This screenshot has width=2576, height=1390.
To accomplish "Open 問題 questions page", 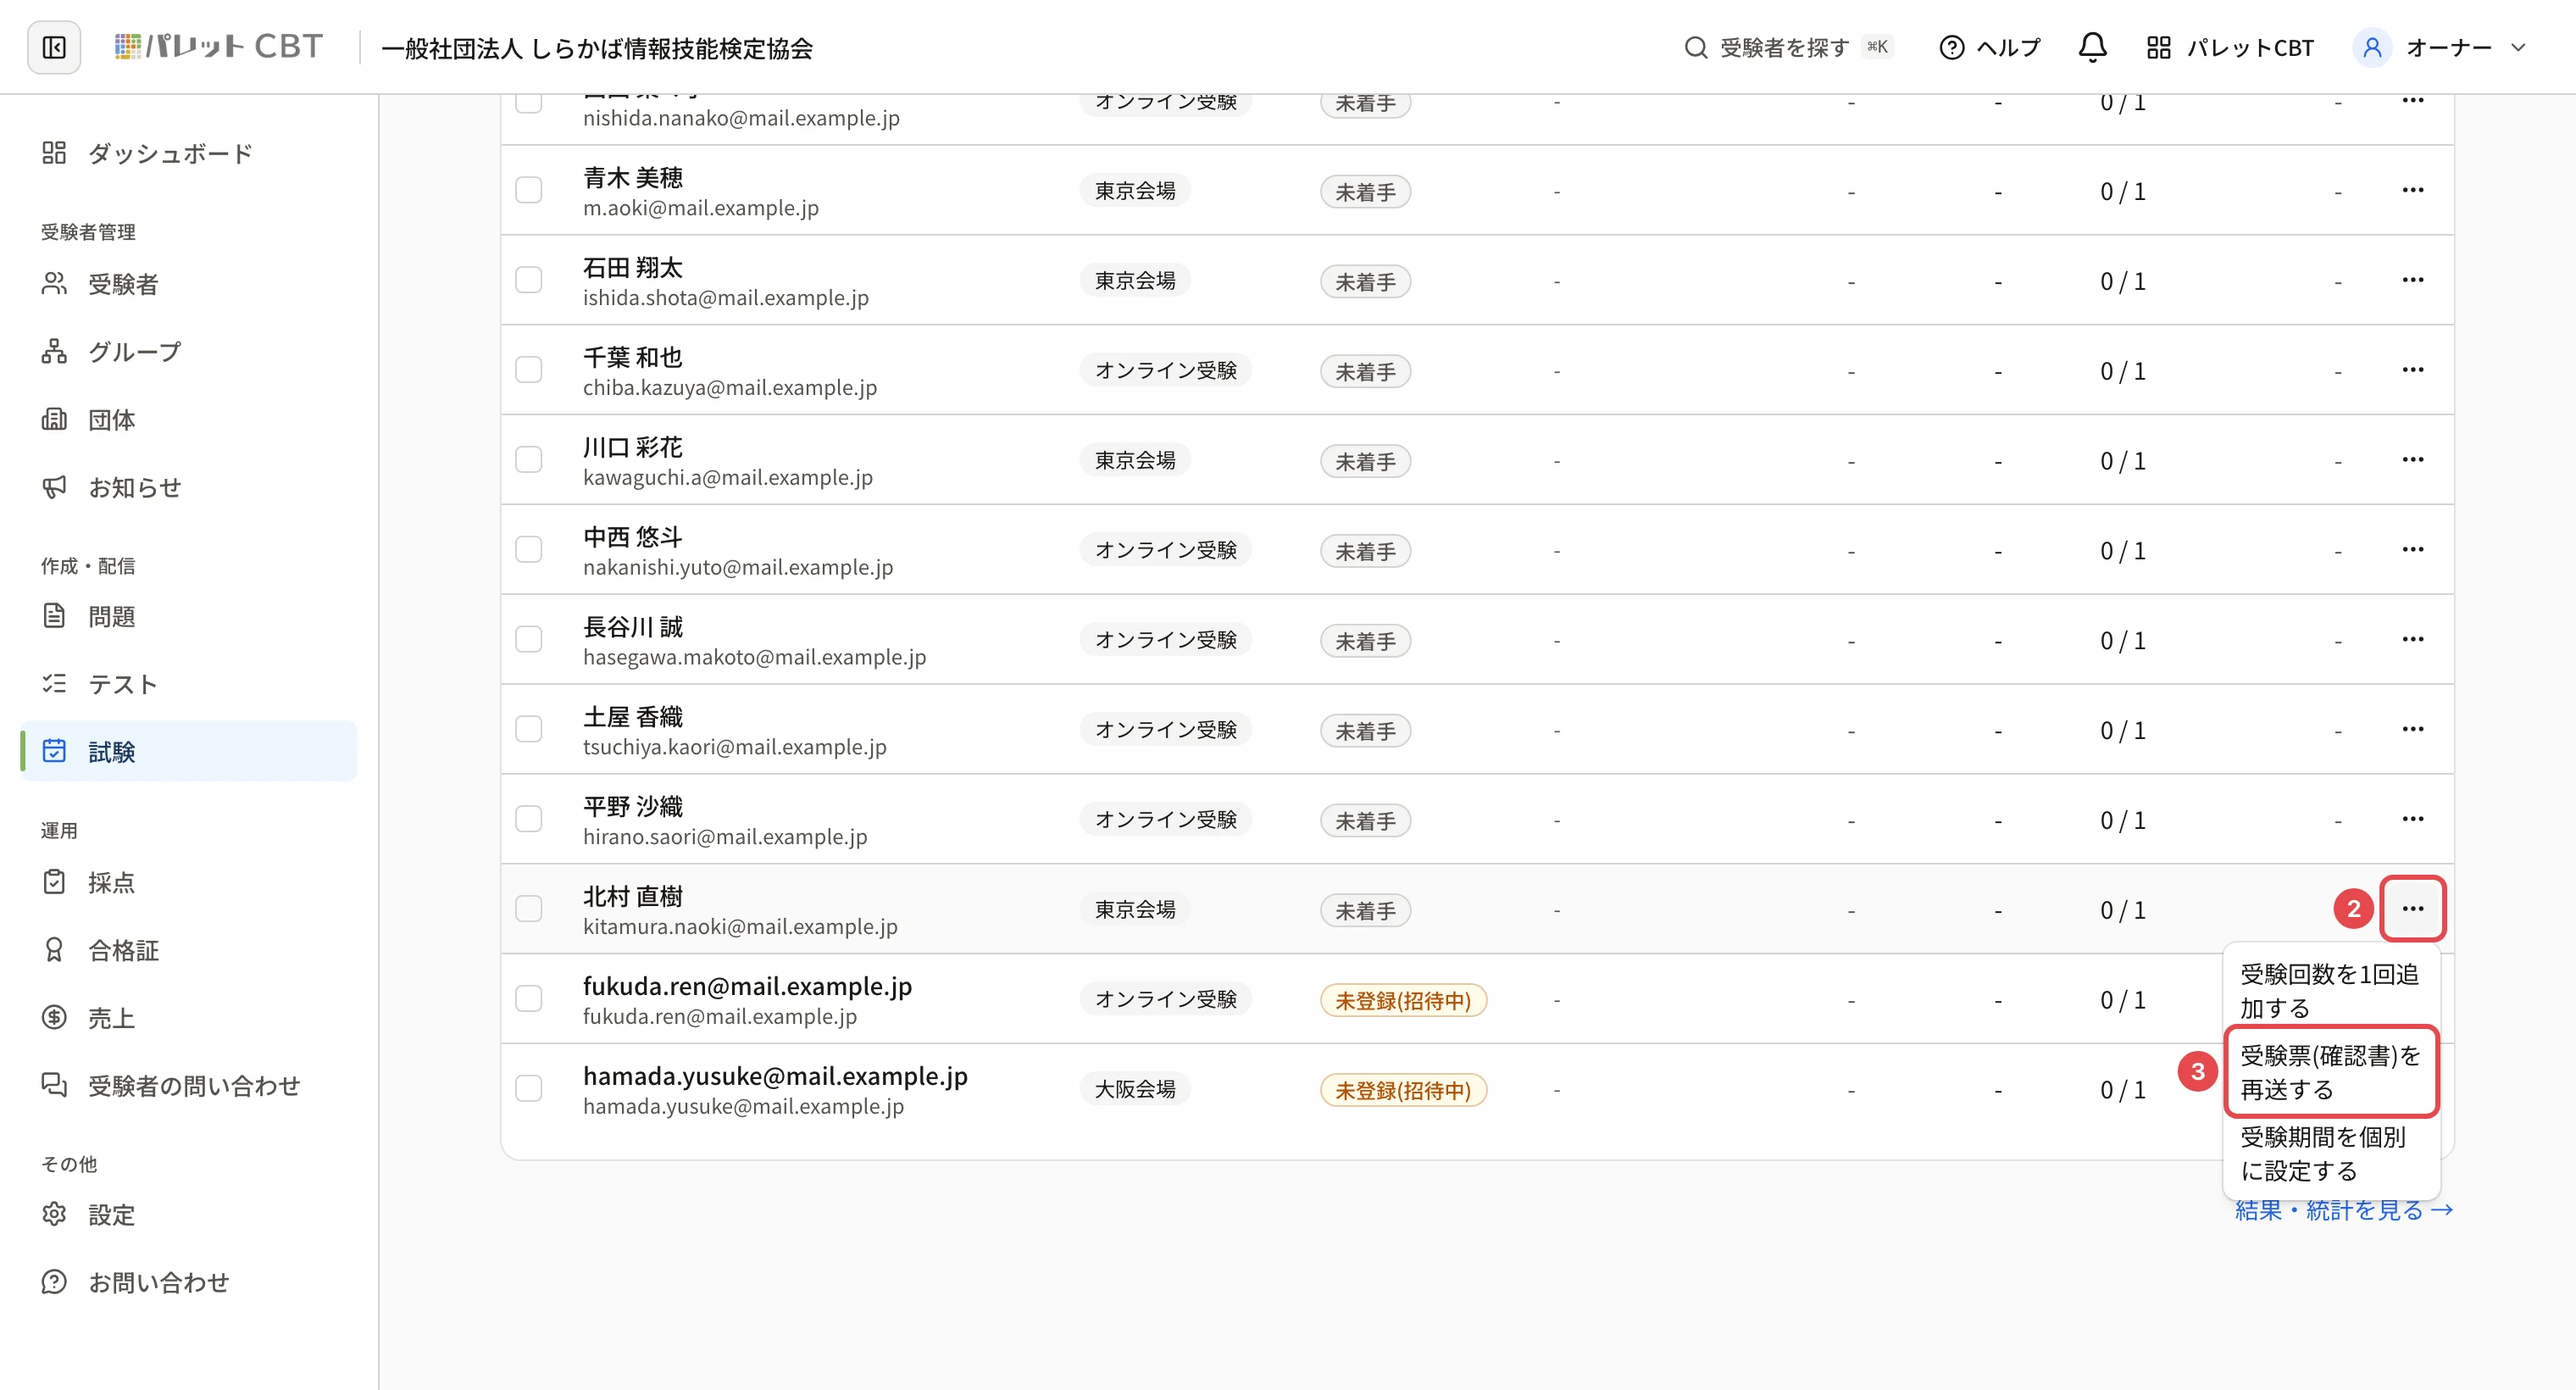I will pos(188,616).
